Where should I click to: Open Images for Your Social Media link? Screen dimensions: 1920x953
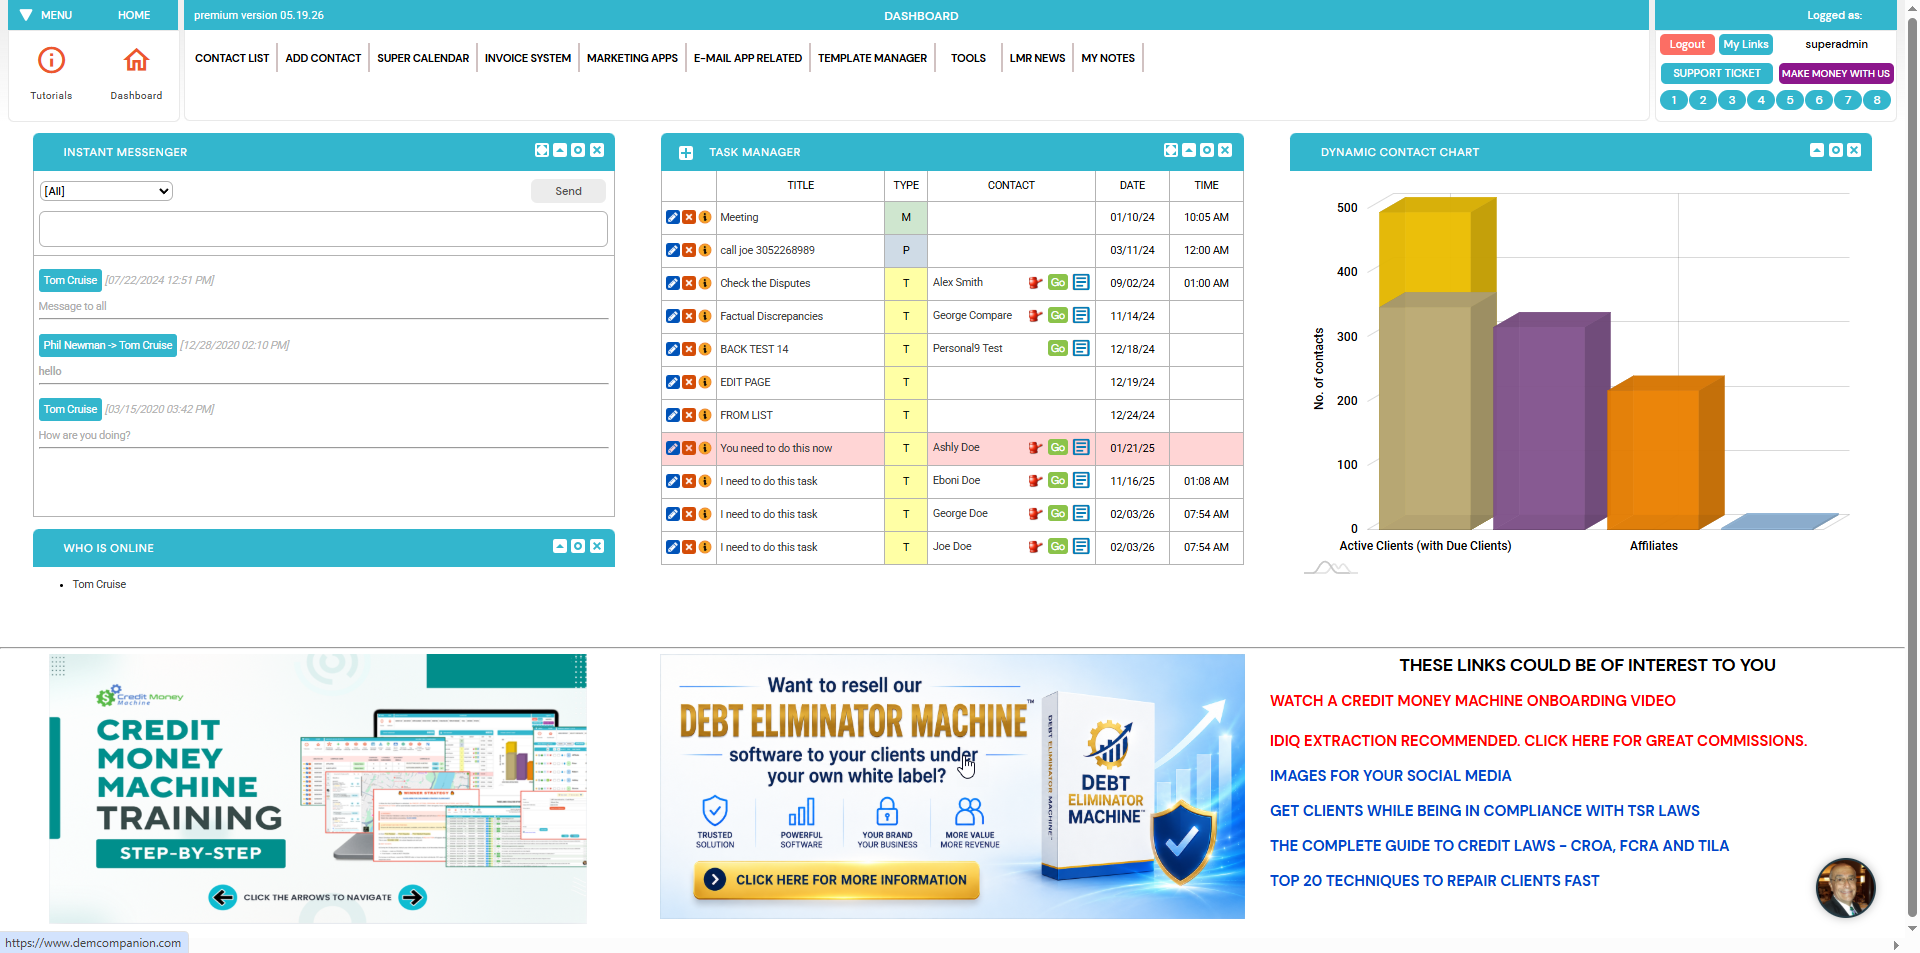tap(1390, 776)
